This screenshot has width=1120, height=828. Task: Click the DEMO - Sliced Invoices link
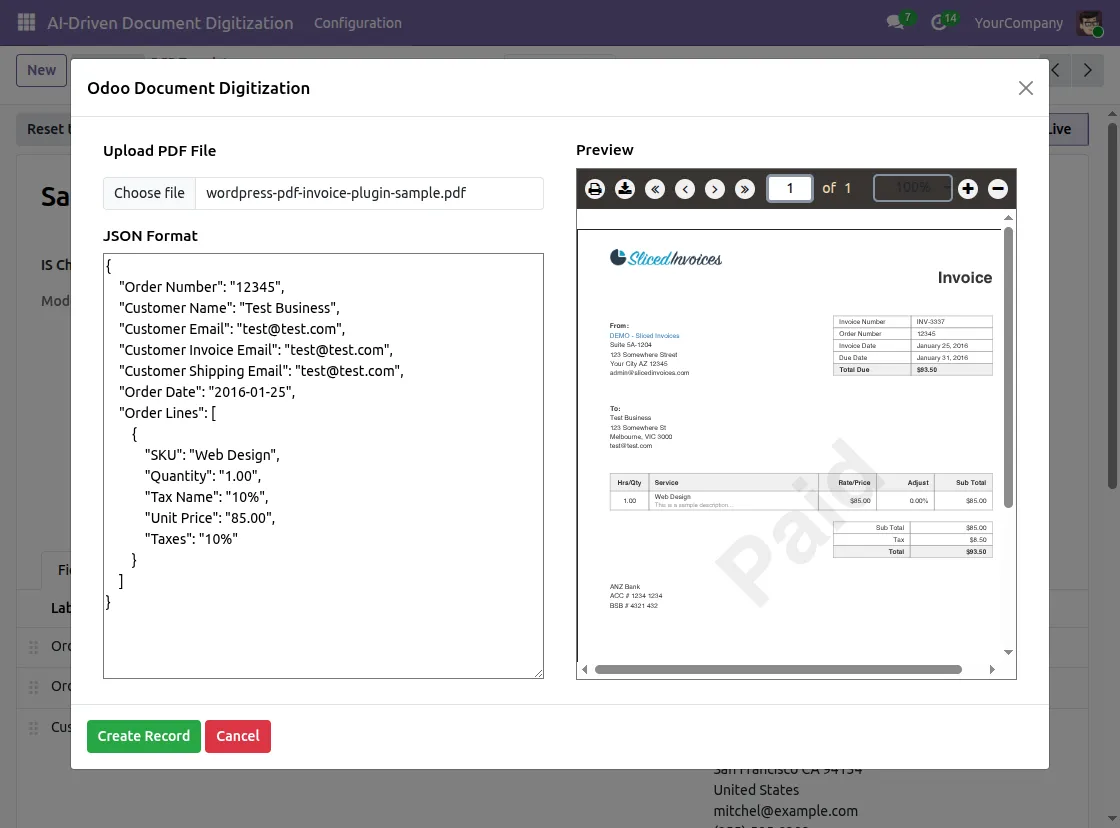[x=644, y=335]
